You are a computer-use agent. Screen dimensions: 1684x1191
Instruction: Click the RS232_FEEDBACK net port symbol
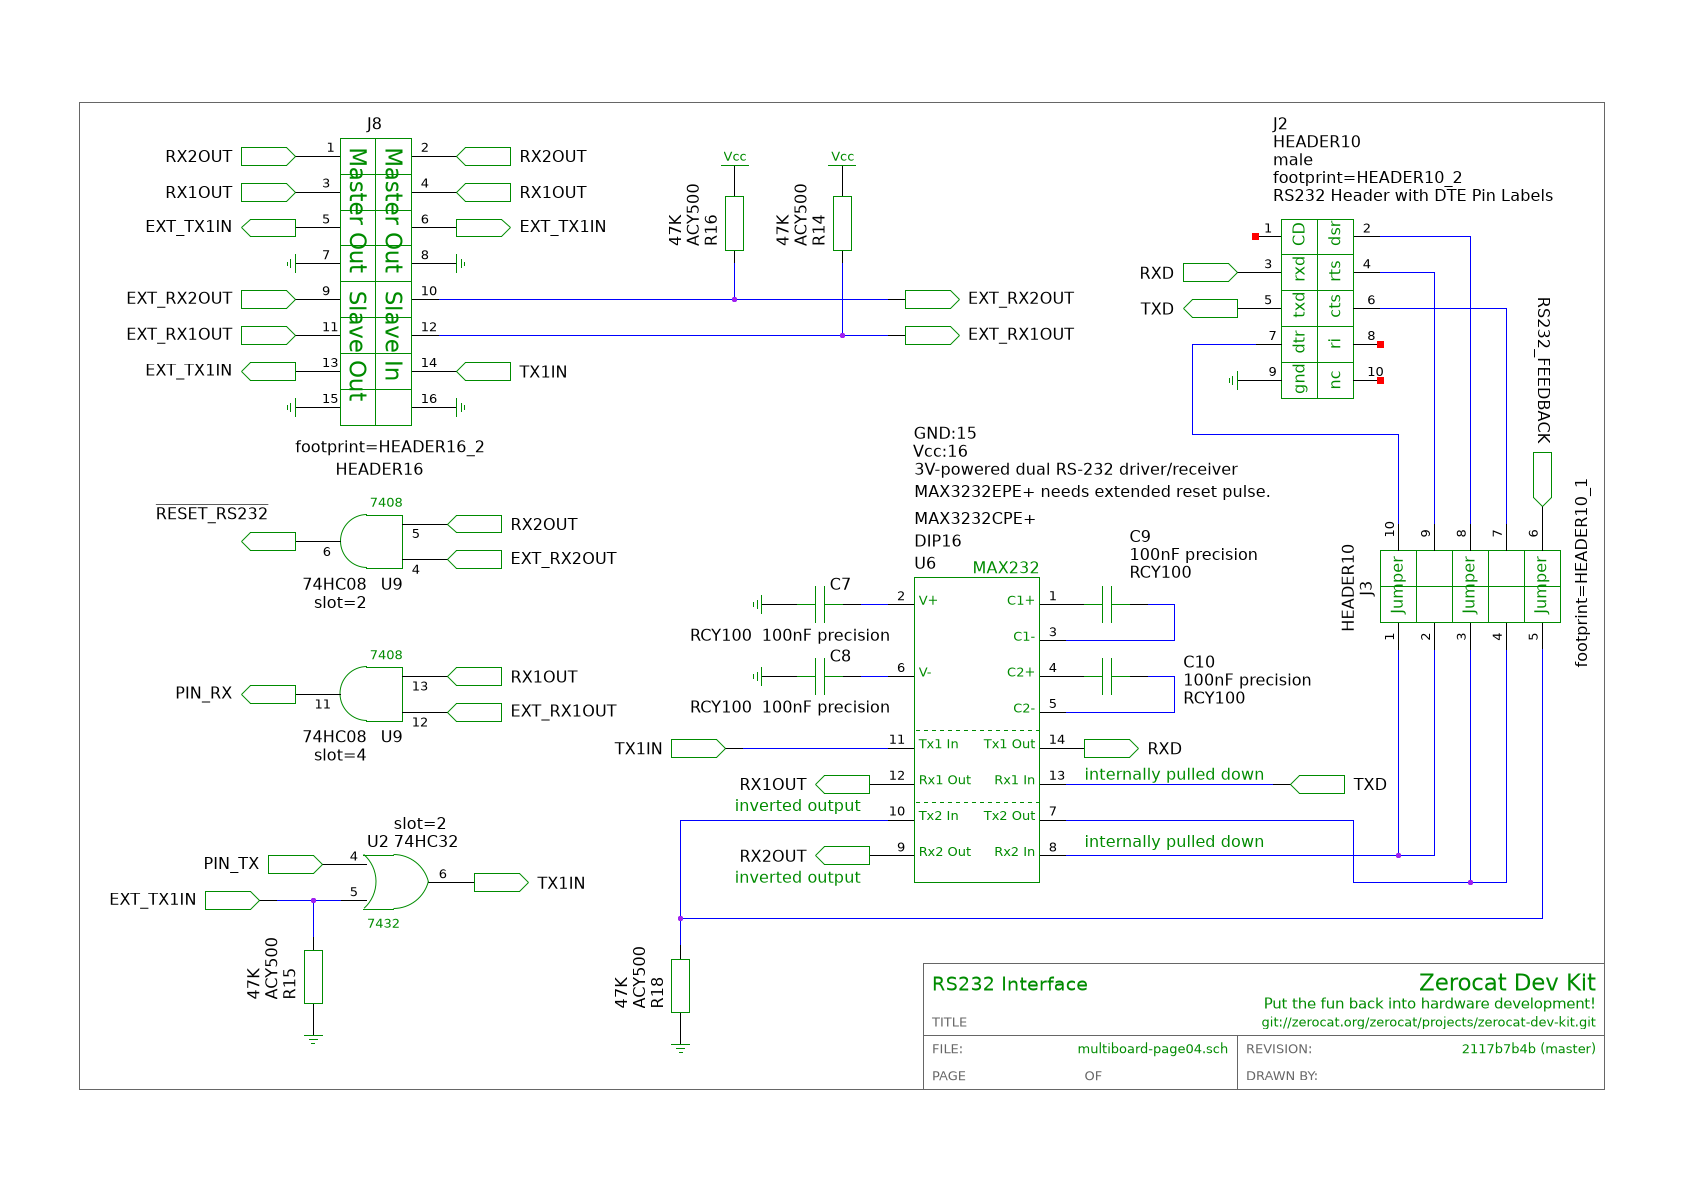point(1542,479)
